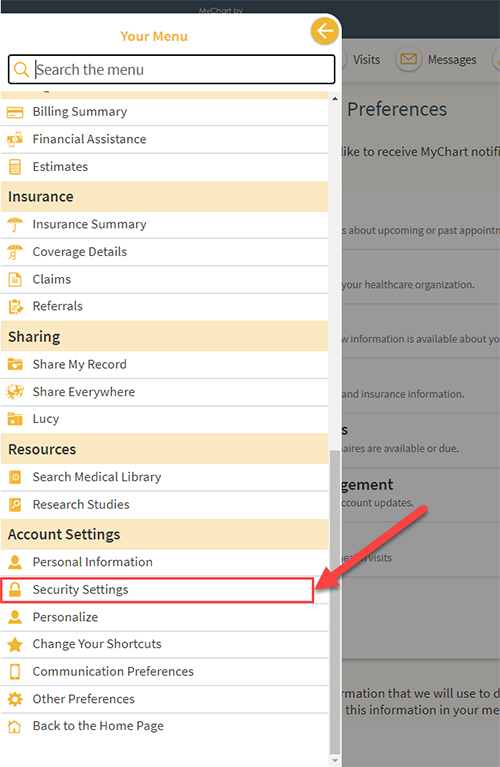
Task: Click the Change Your Shortcuts star icon
Action: pyautogui.click(x=15, y=644)
